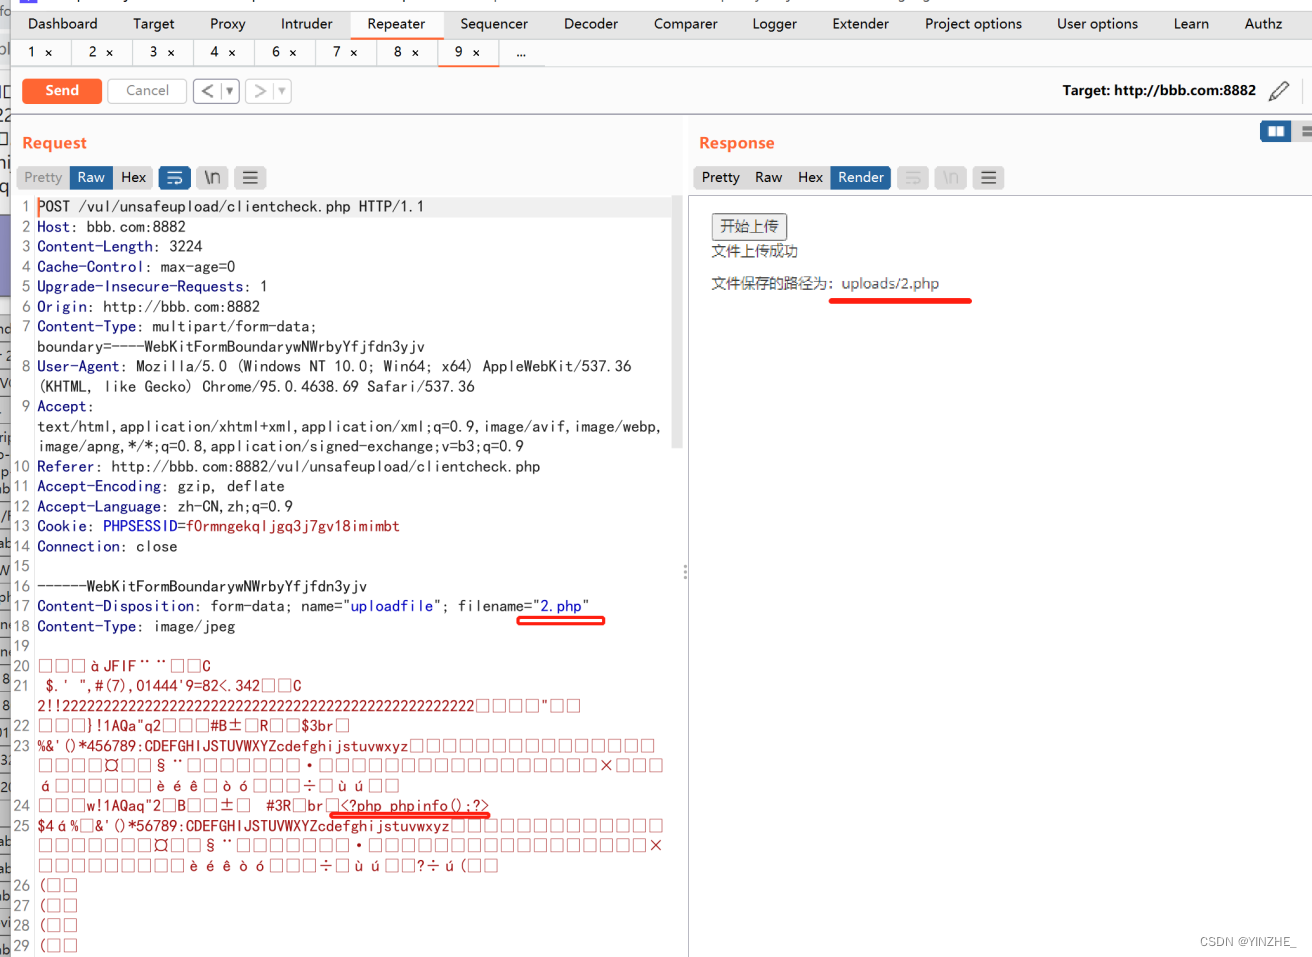Screen dimensions: 1312x957
Task: Toggle response non-printable characters icon
Action: (950, 178)
